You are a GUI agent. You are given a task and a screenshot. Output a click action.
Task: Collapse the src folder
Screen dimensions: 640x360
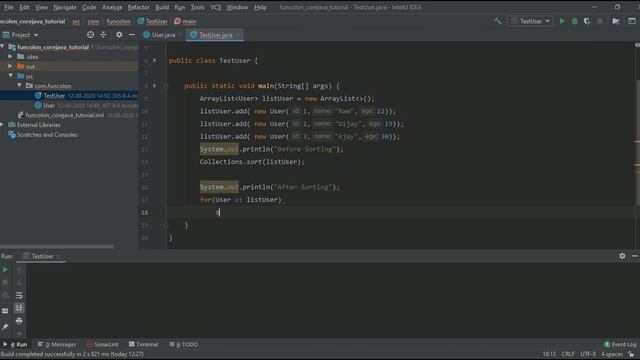(10, 76)
